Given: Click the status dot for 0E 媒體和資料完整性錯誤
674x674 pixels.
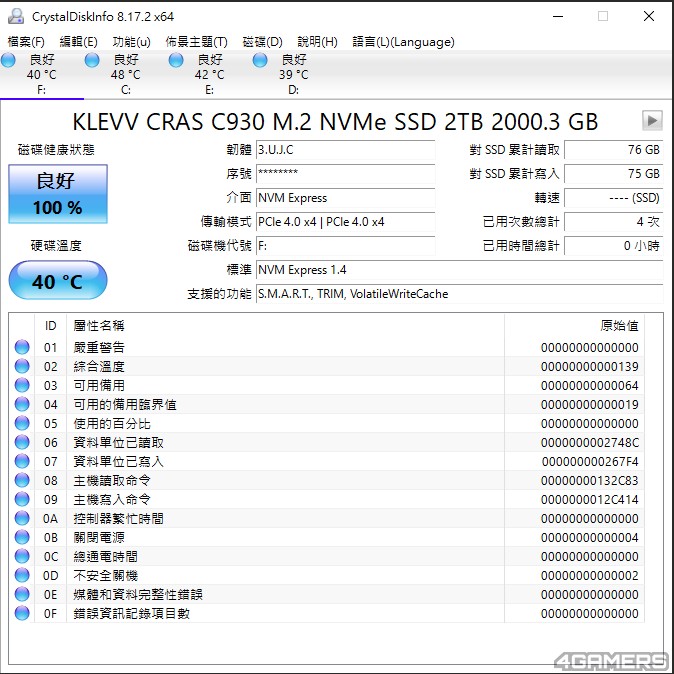Looking at the screenshot, I should 22,594.
